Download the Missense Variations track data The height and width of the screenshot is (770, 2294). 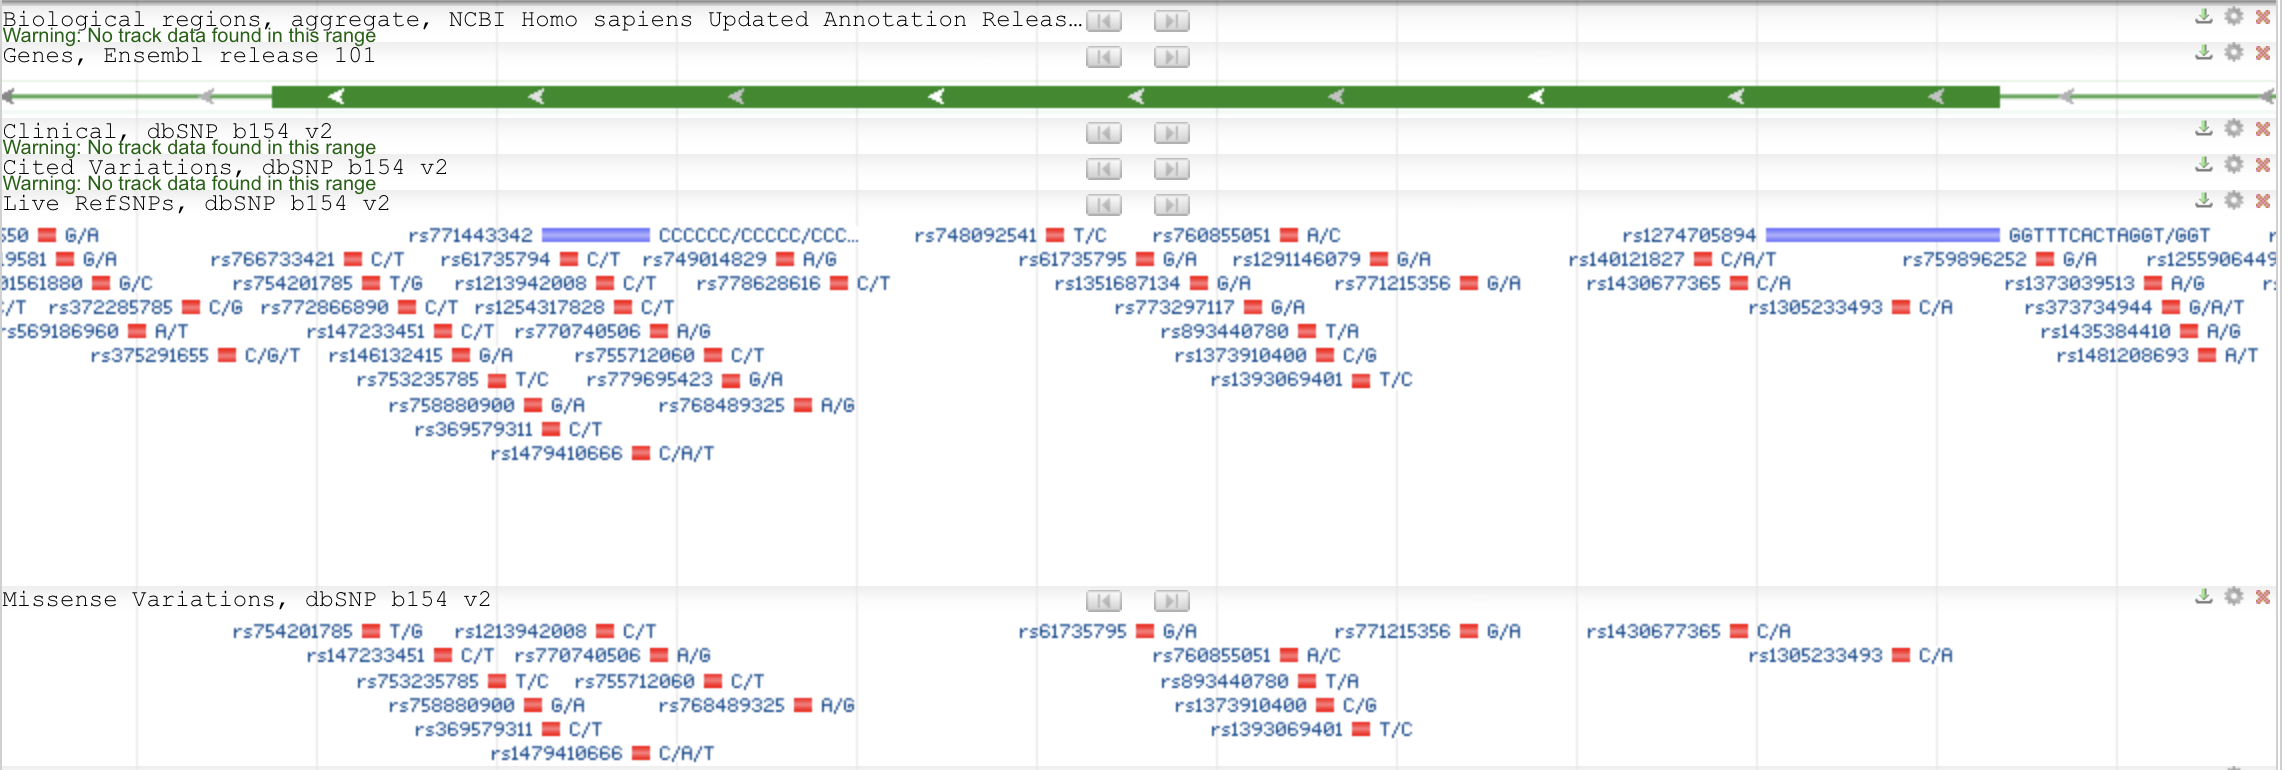[2203, 597]
